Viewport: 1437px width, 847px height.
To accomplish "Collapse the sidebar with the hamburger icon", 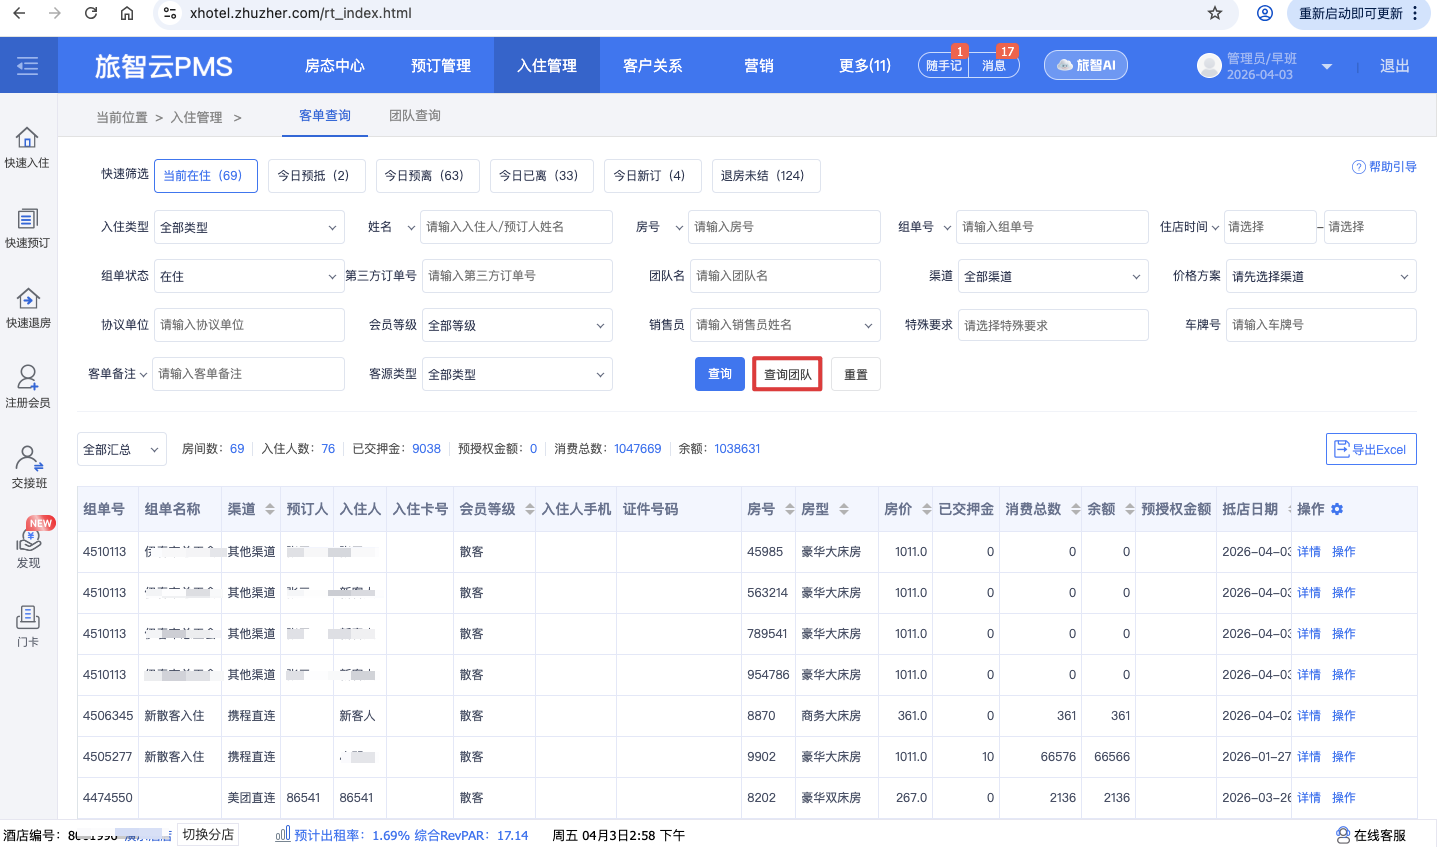I will click(28, 66).
